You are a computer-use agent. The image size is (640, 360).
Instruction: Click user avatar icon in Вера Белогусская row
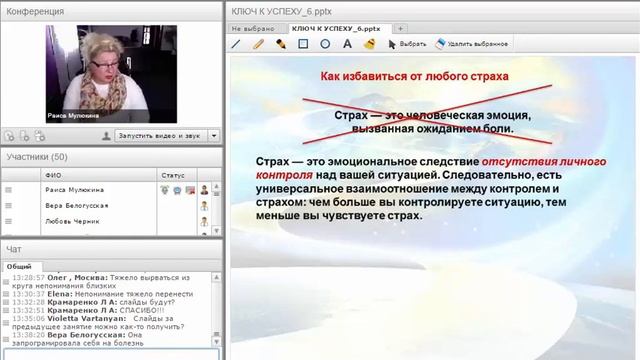(204, 206)
